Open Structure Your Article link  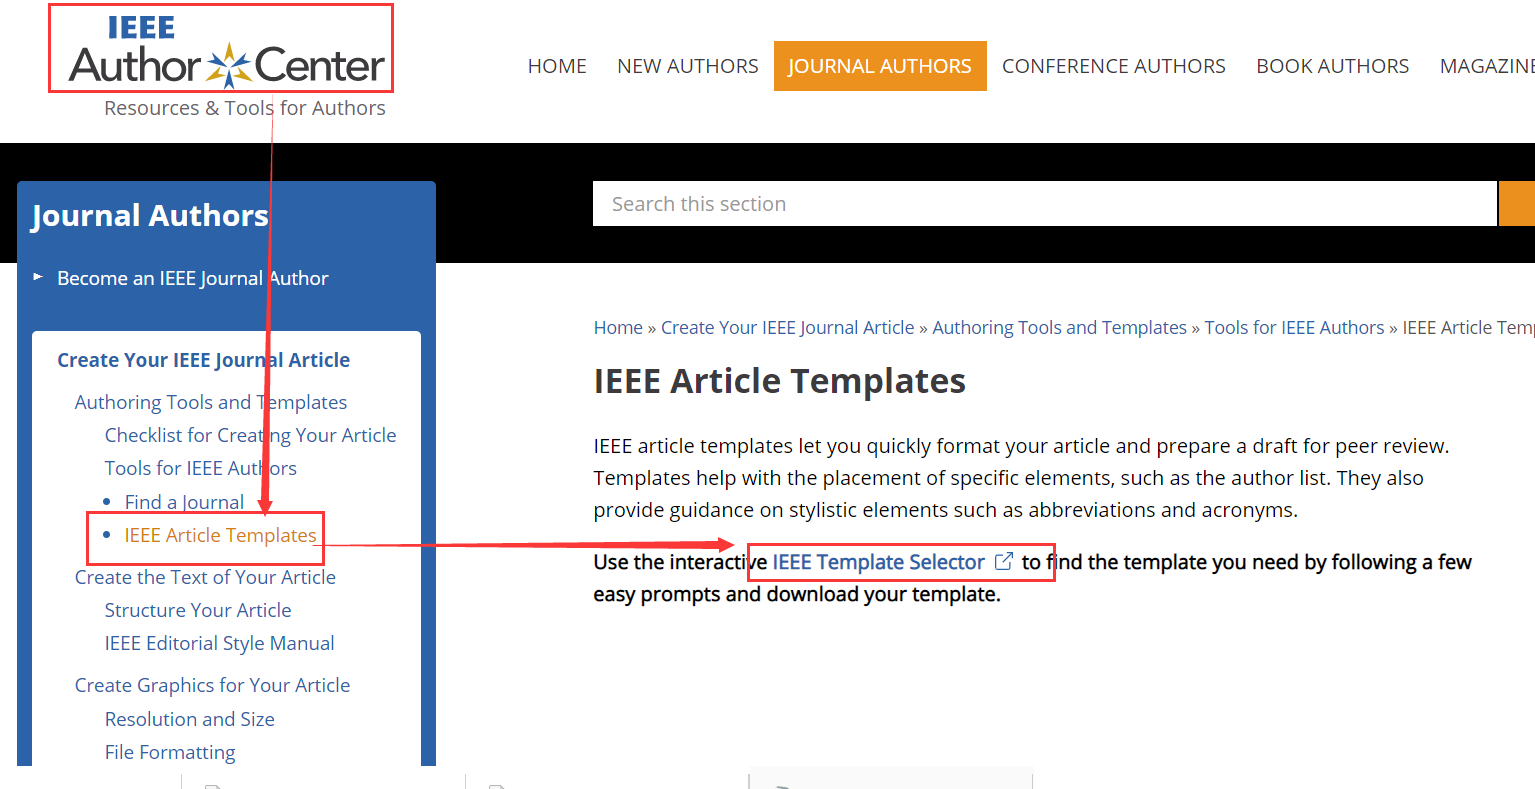coord(198,610)
